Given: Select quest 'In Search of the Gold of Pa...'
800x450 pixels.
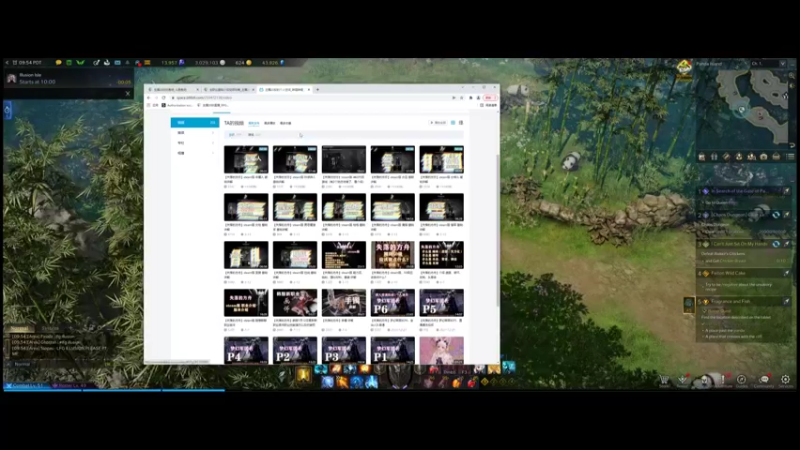Looking at the screenshot, I should pos(739,191).
